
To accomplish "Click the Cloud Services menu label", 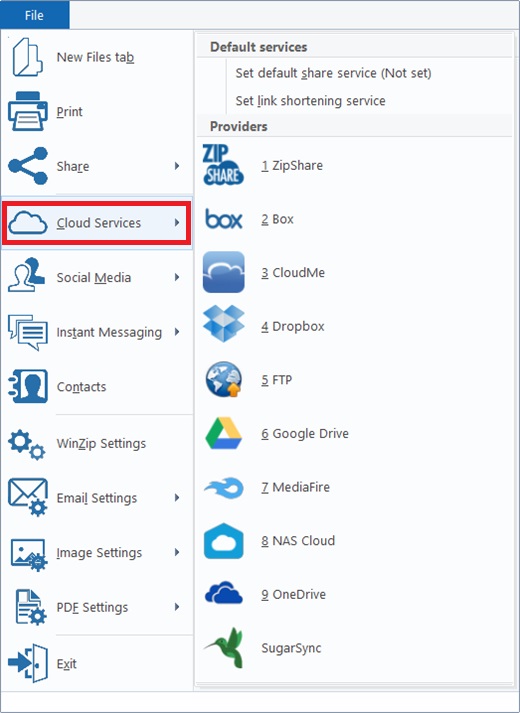I will (99, 223).
